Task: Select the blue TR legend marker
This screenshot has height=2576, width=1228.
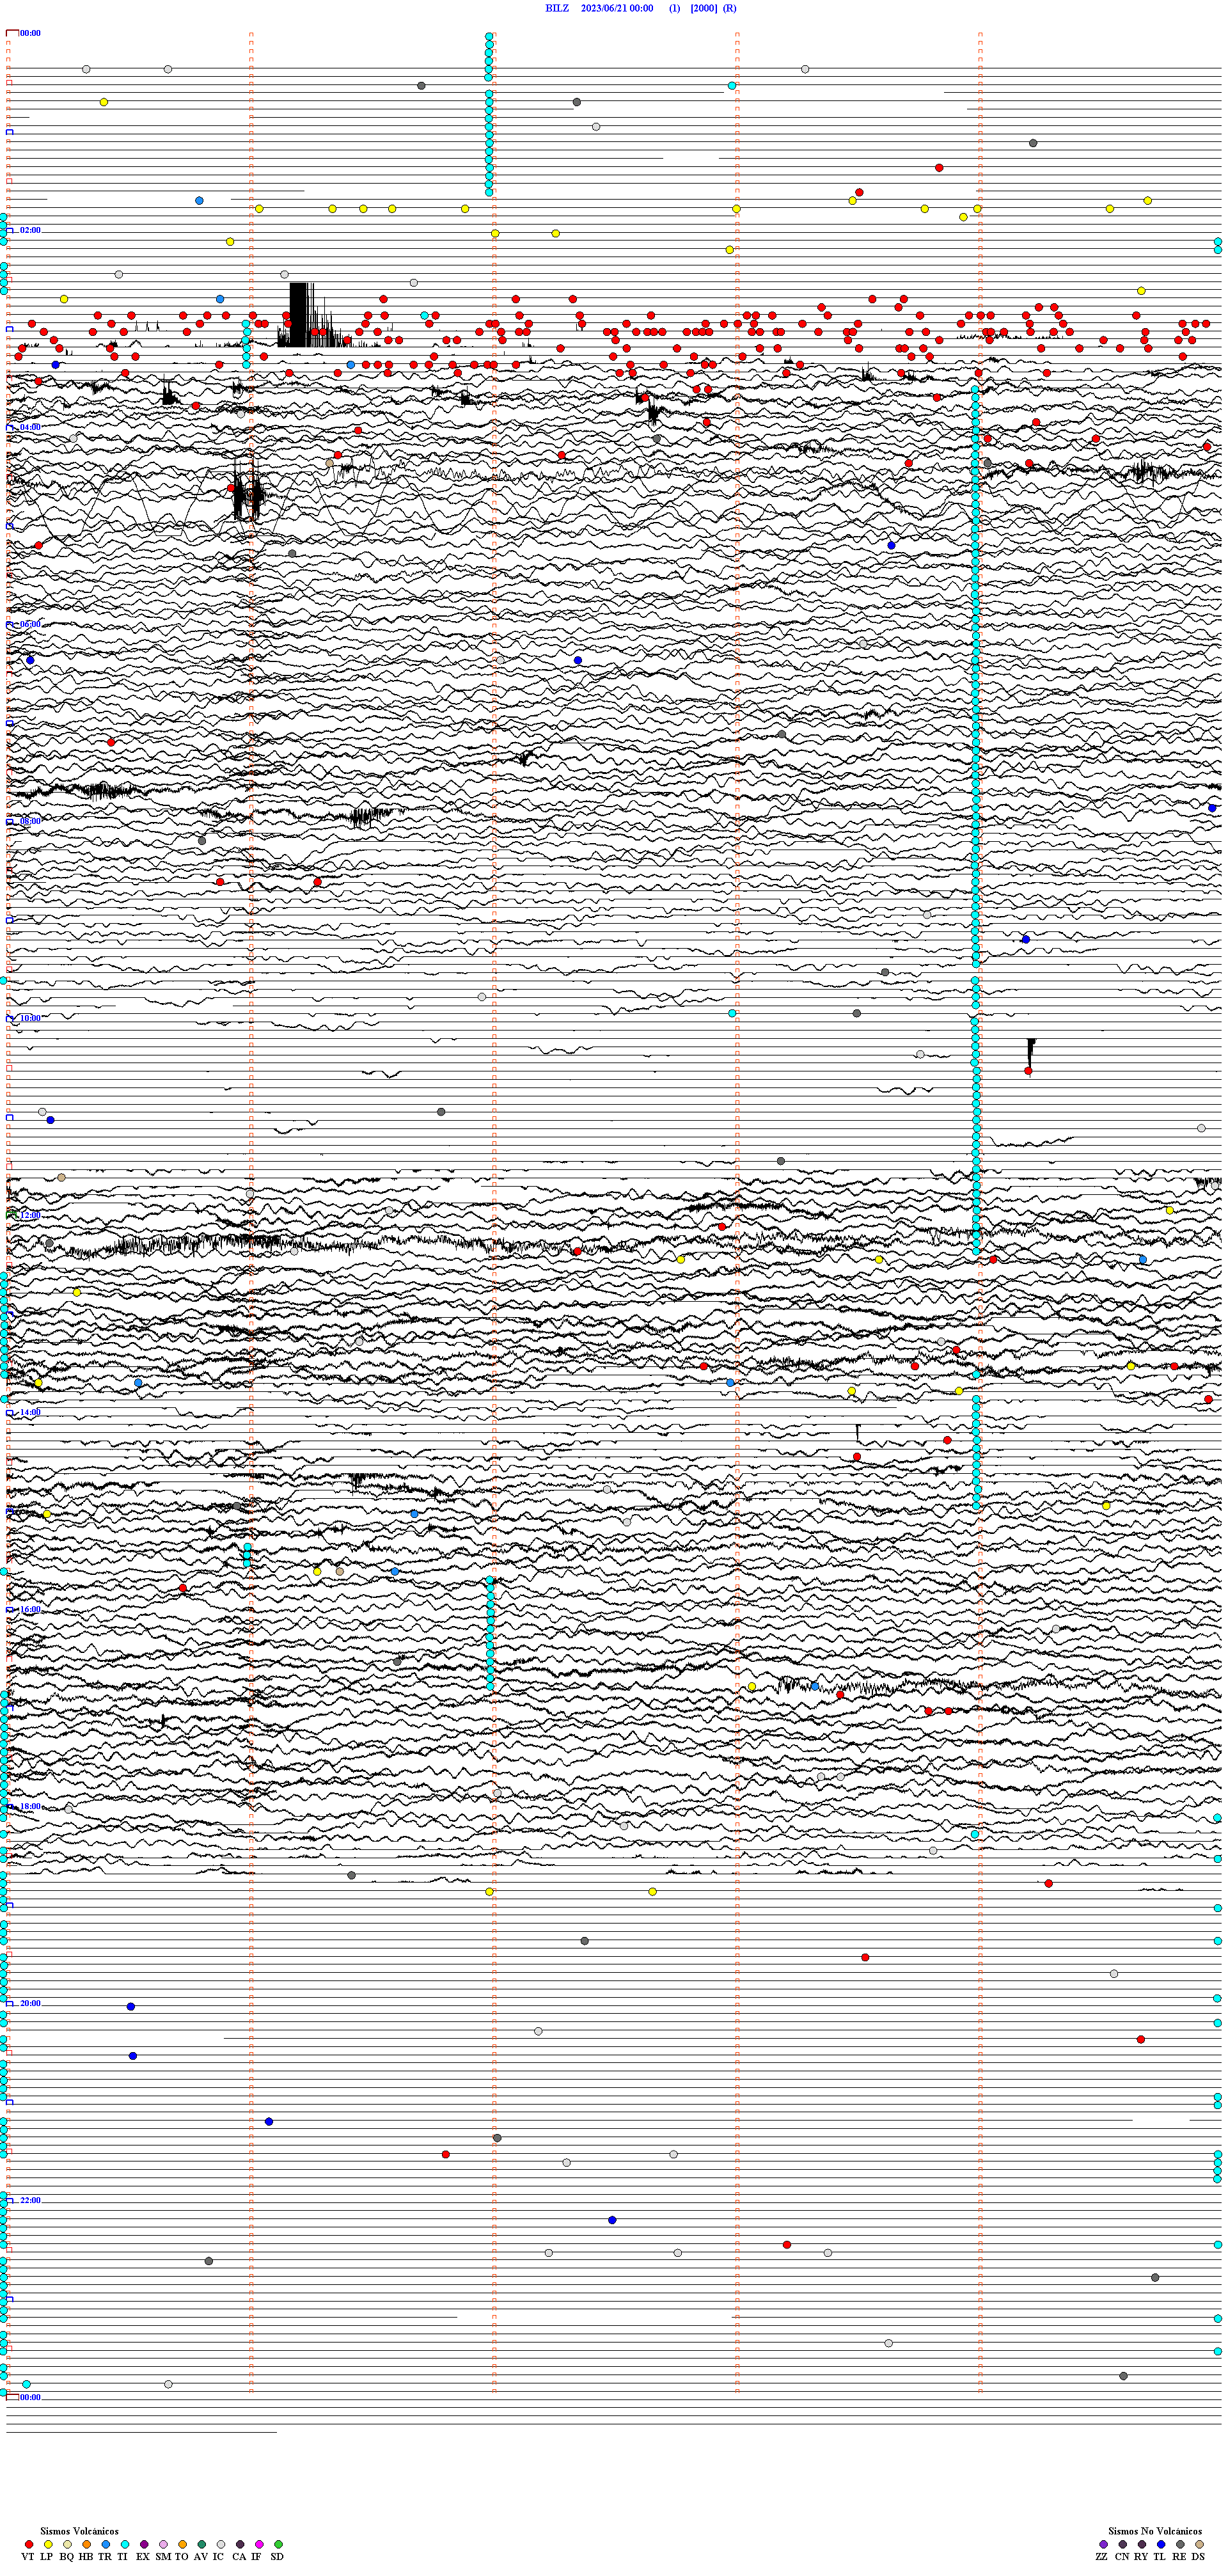Action: pyautogui.click(x=106, y=2544)
